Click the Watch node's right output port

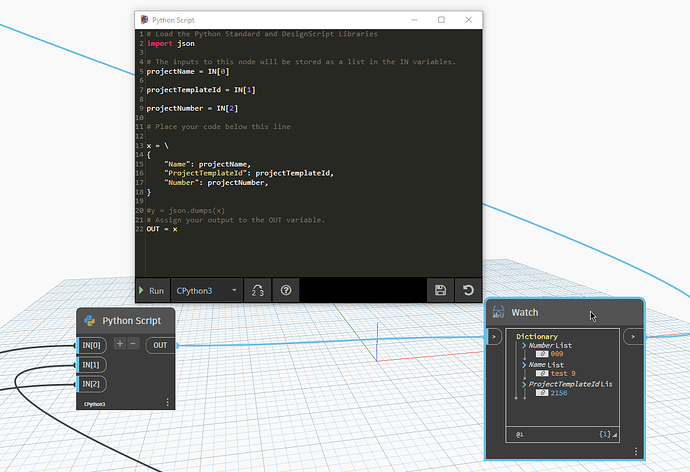click(633, 337)
